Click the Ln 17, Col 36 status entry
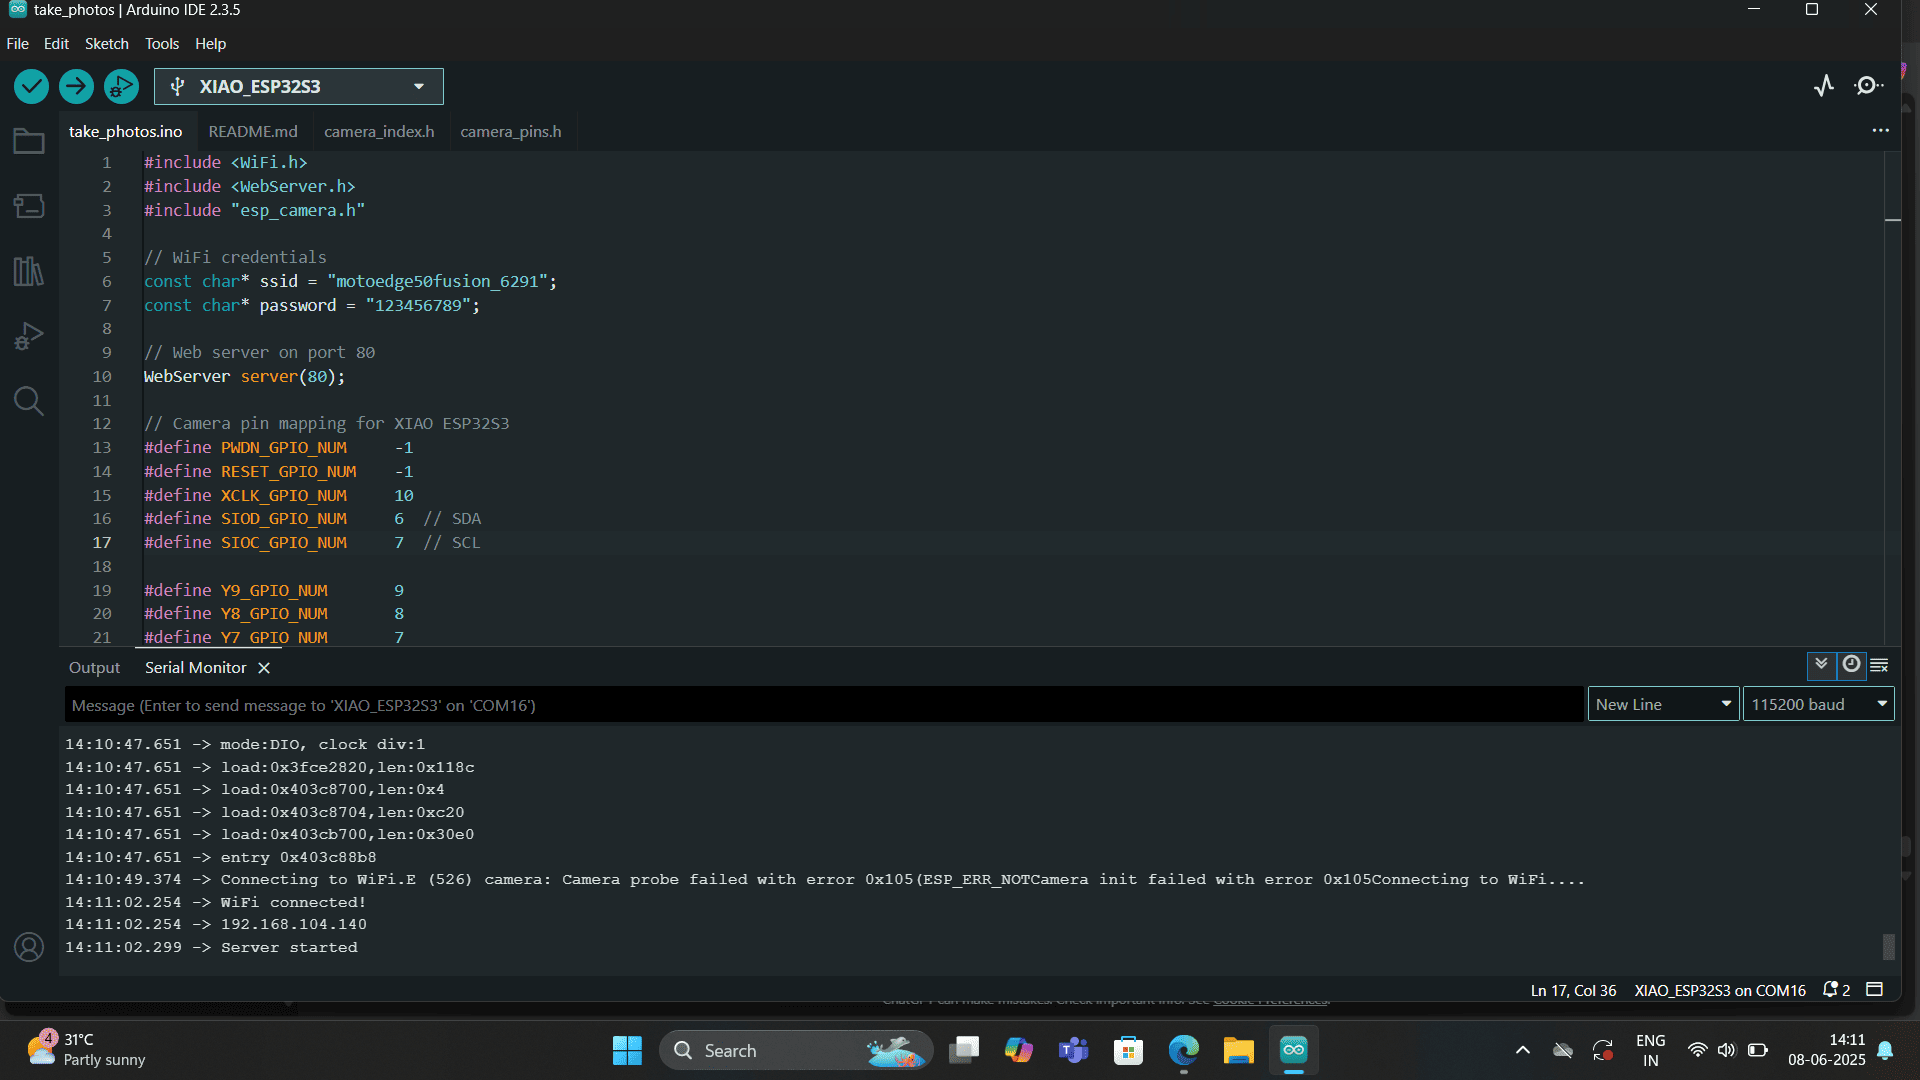 1573,991
